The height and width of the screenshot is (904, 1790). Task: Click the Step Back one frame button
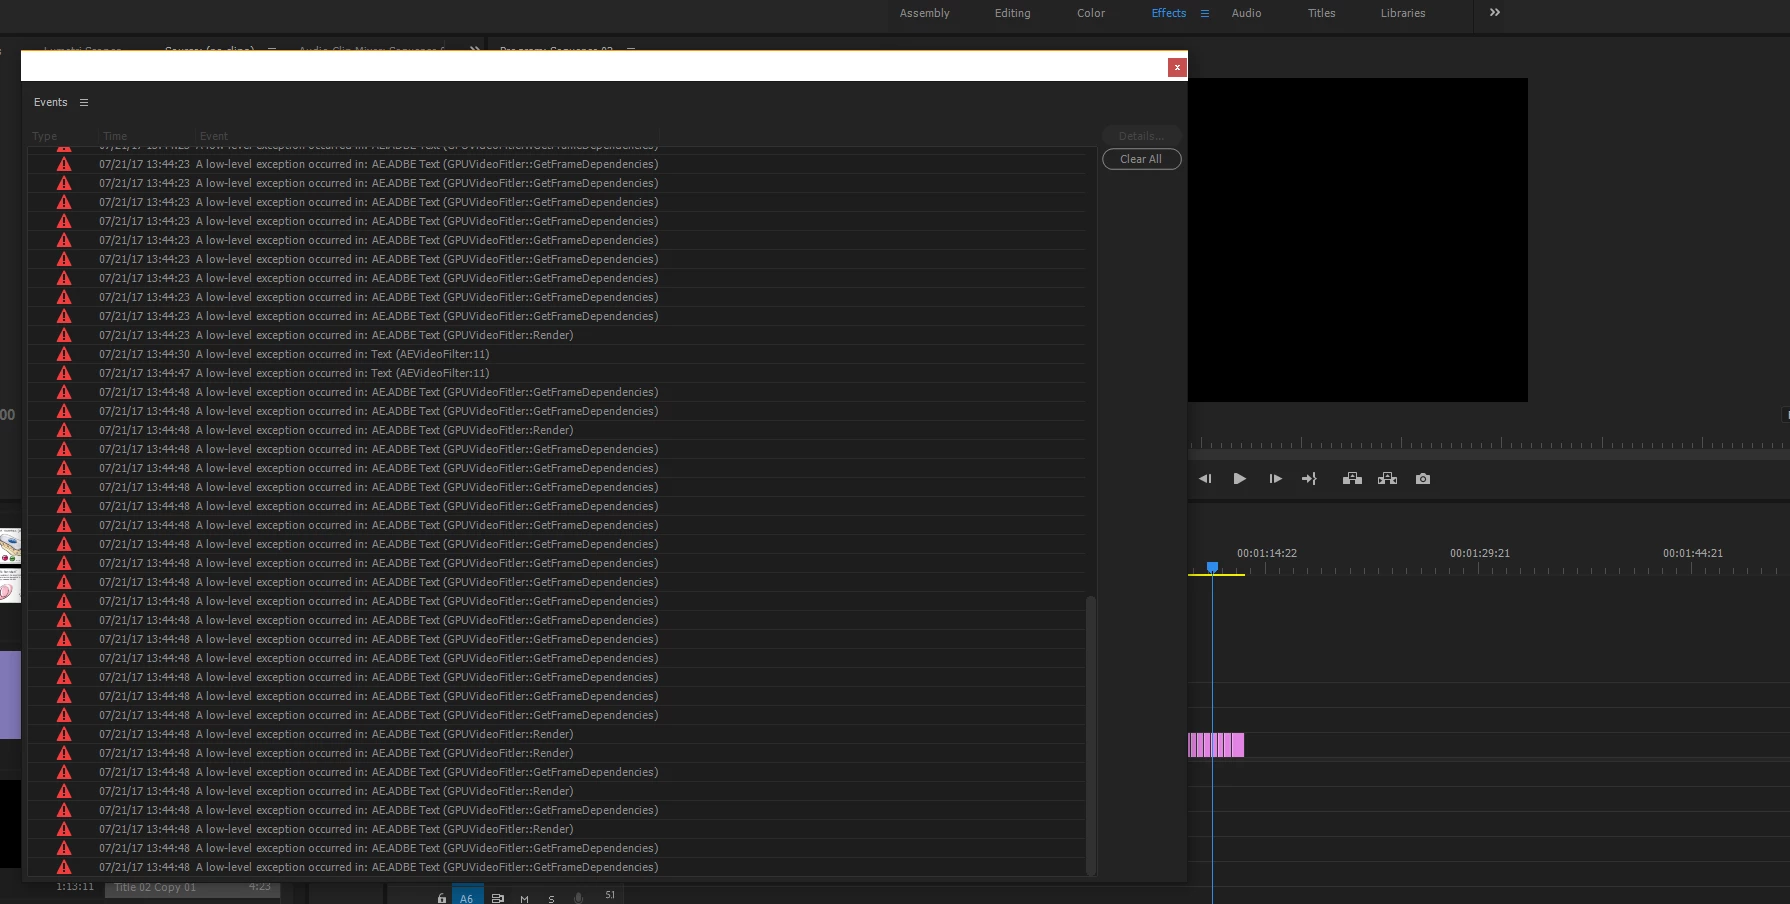(1205, 479)
